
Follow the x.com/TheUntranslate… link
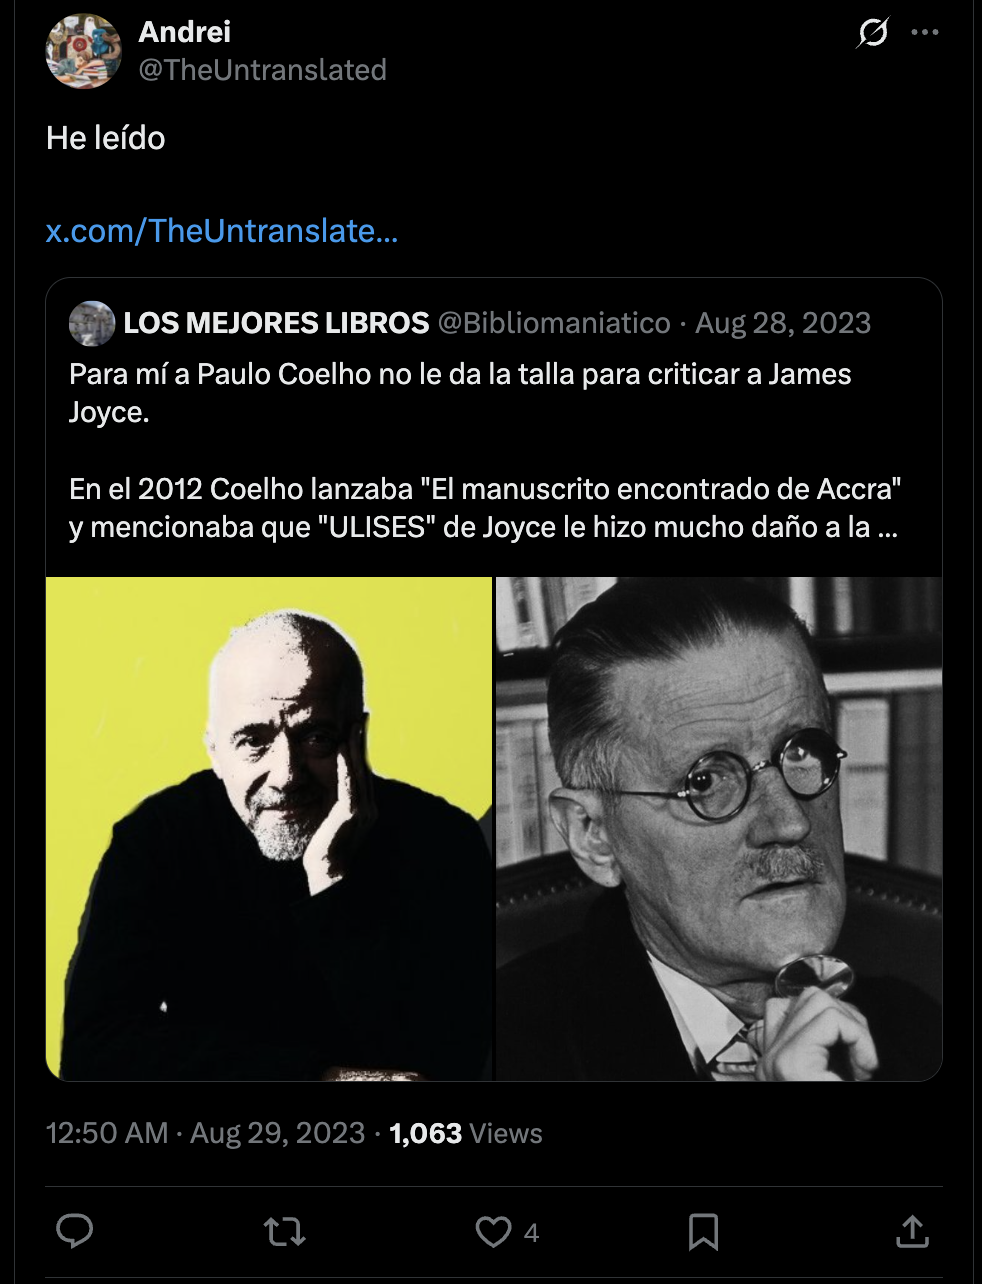click(222, 231)
